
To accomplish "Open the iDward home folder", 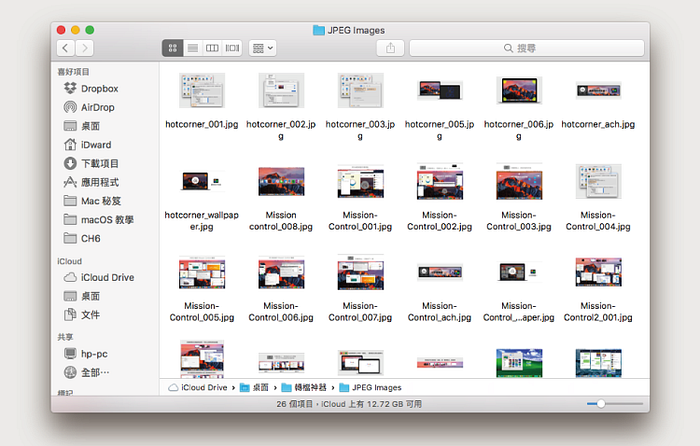I will pos(88,145).
